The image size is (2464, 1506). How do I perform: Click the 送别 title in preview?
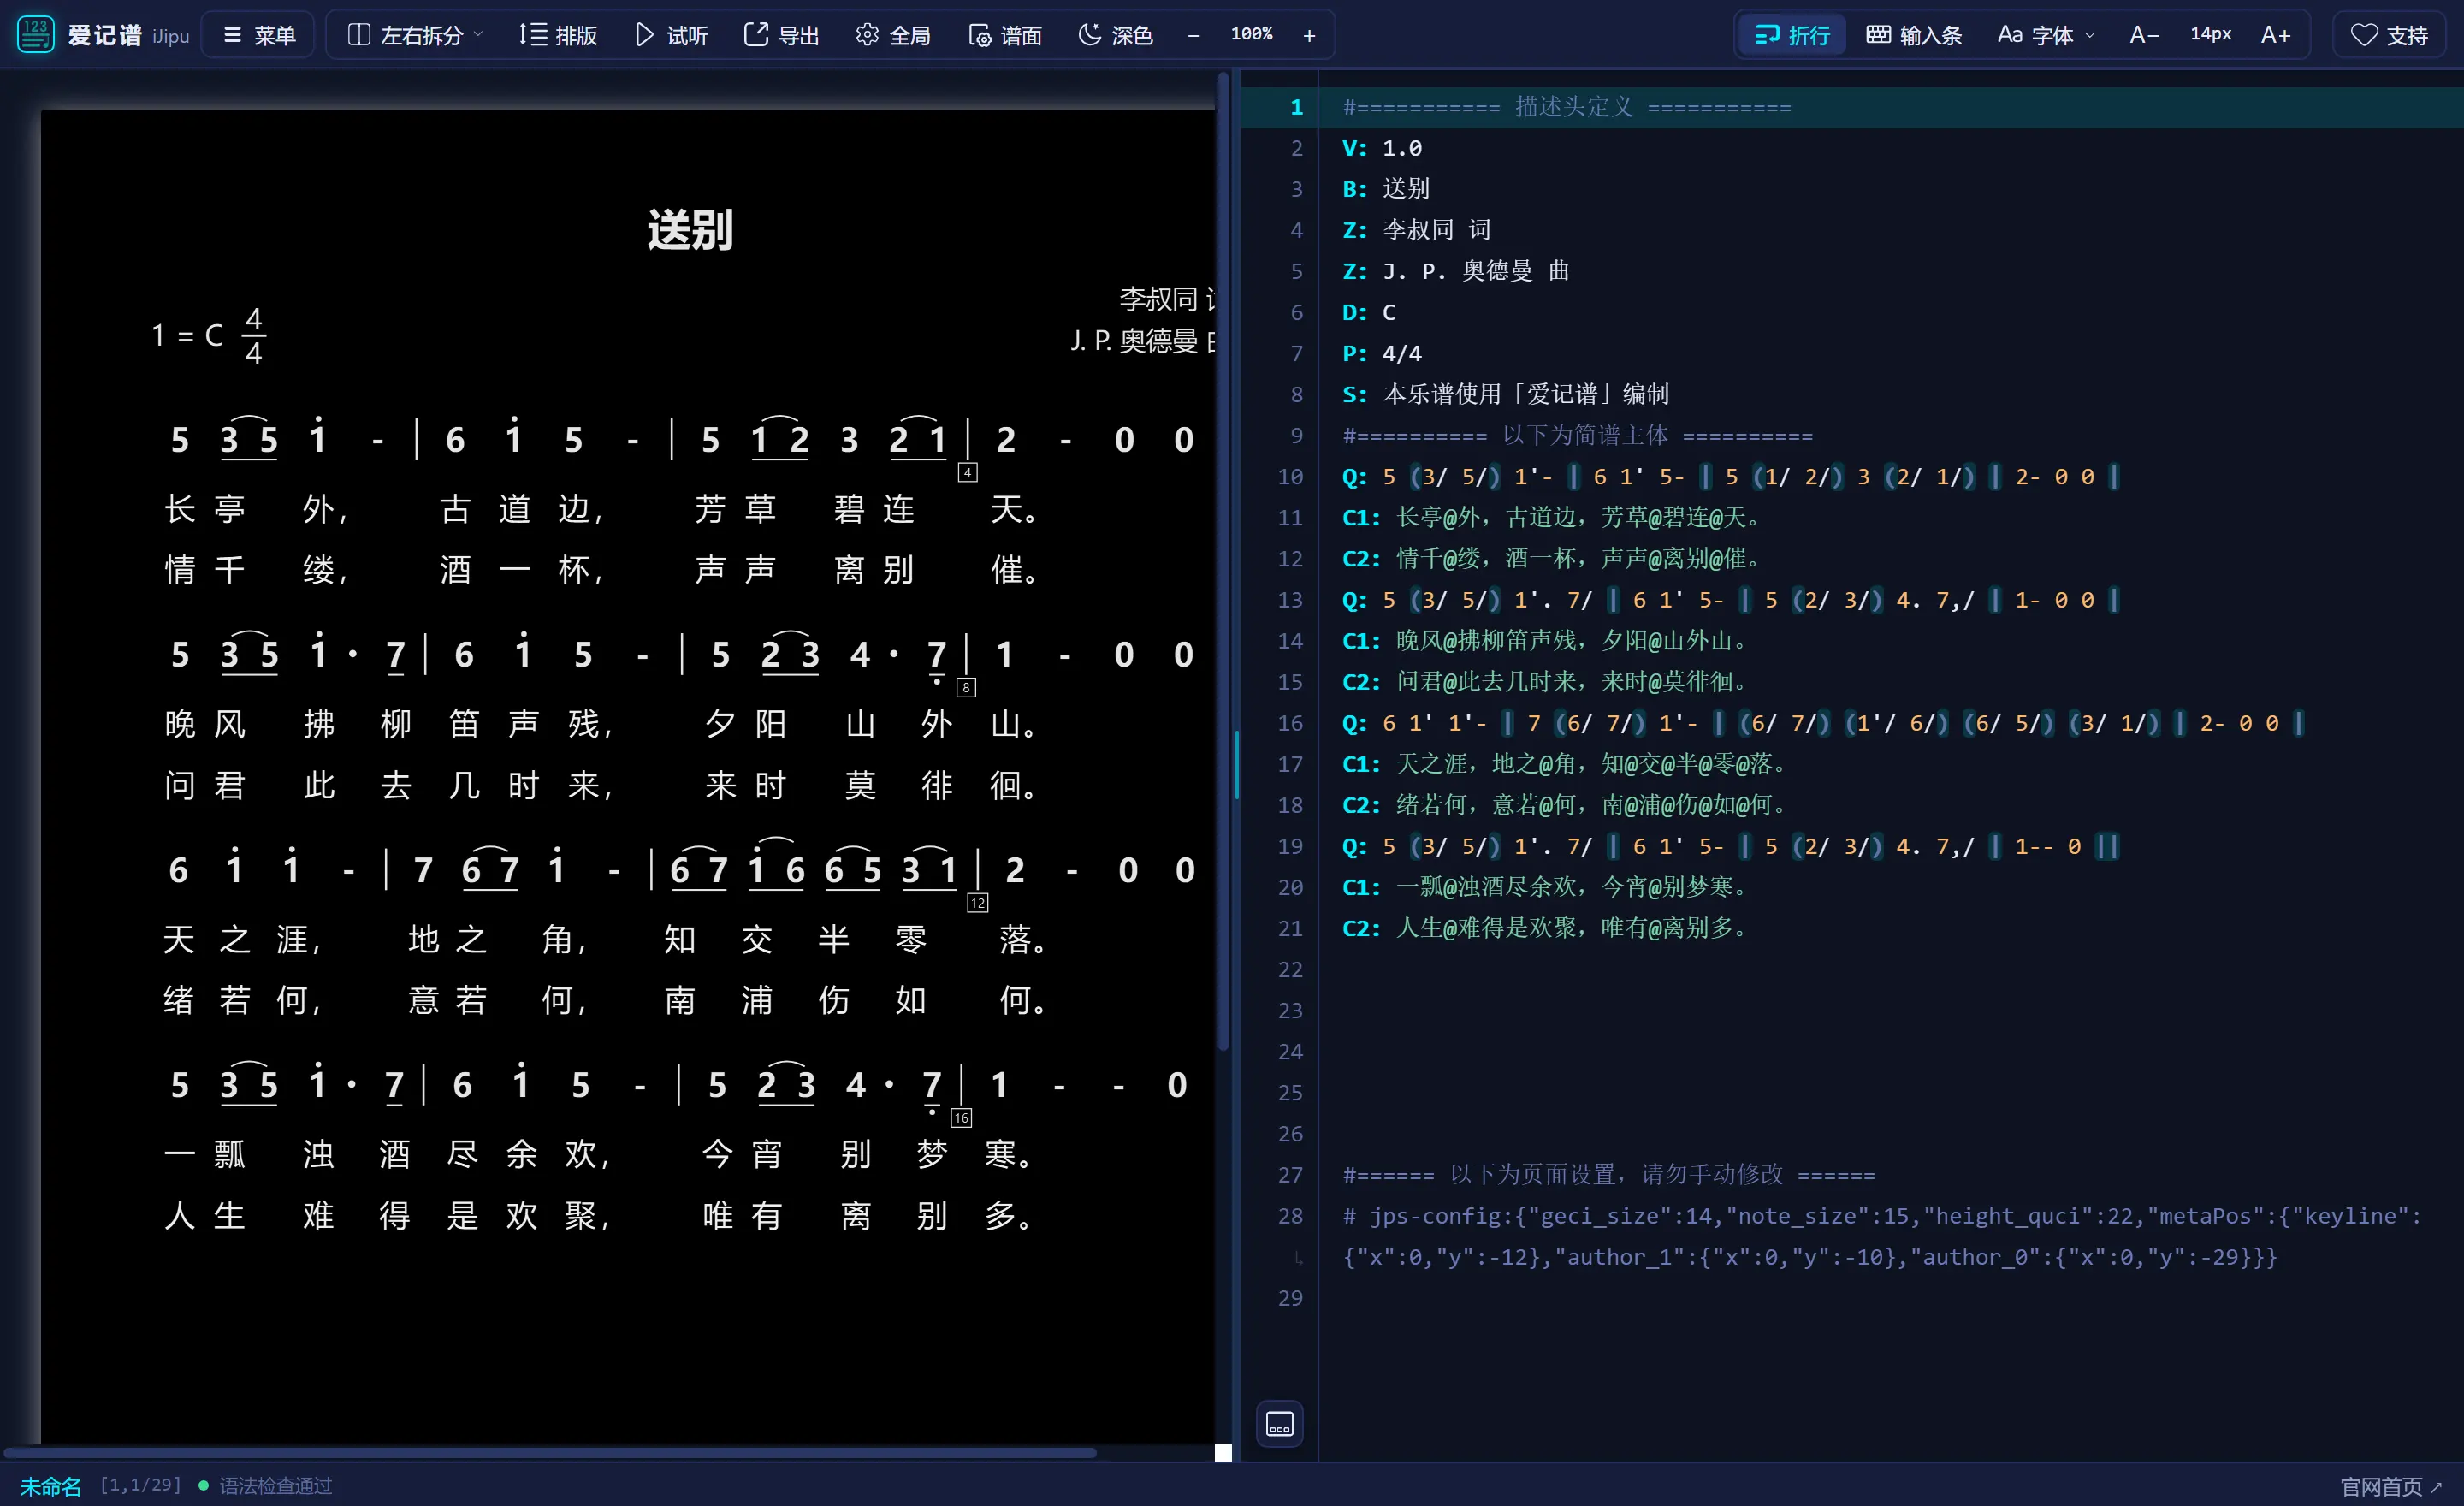690,230
